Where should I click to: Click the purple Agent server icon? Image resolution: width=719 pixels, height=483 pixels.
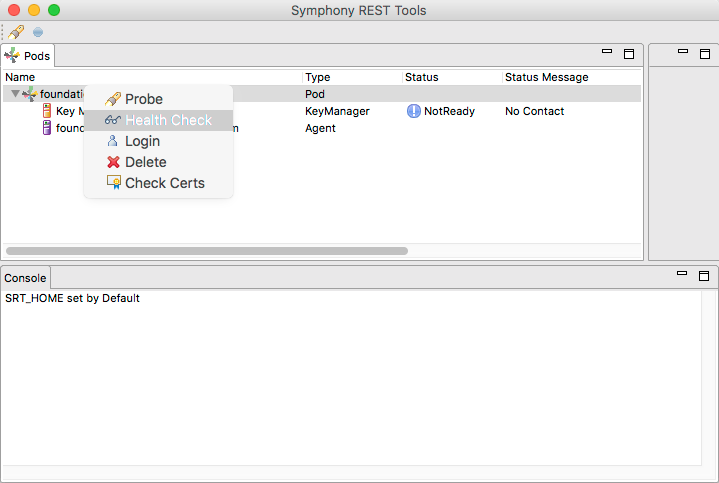47,128
